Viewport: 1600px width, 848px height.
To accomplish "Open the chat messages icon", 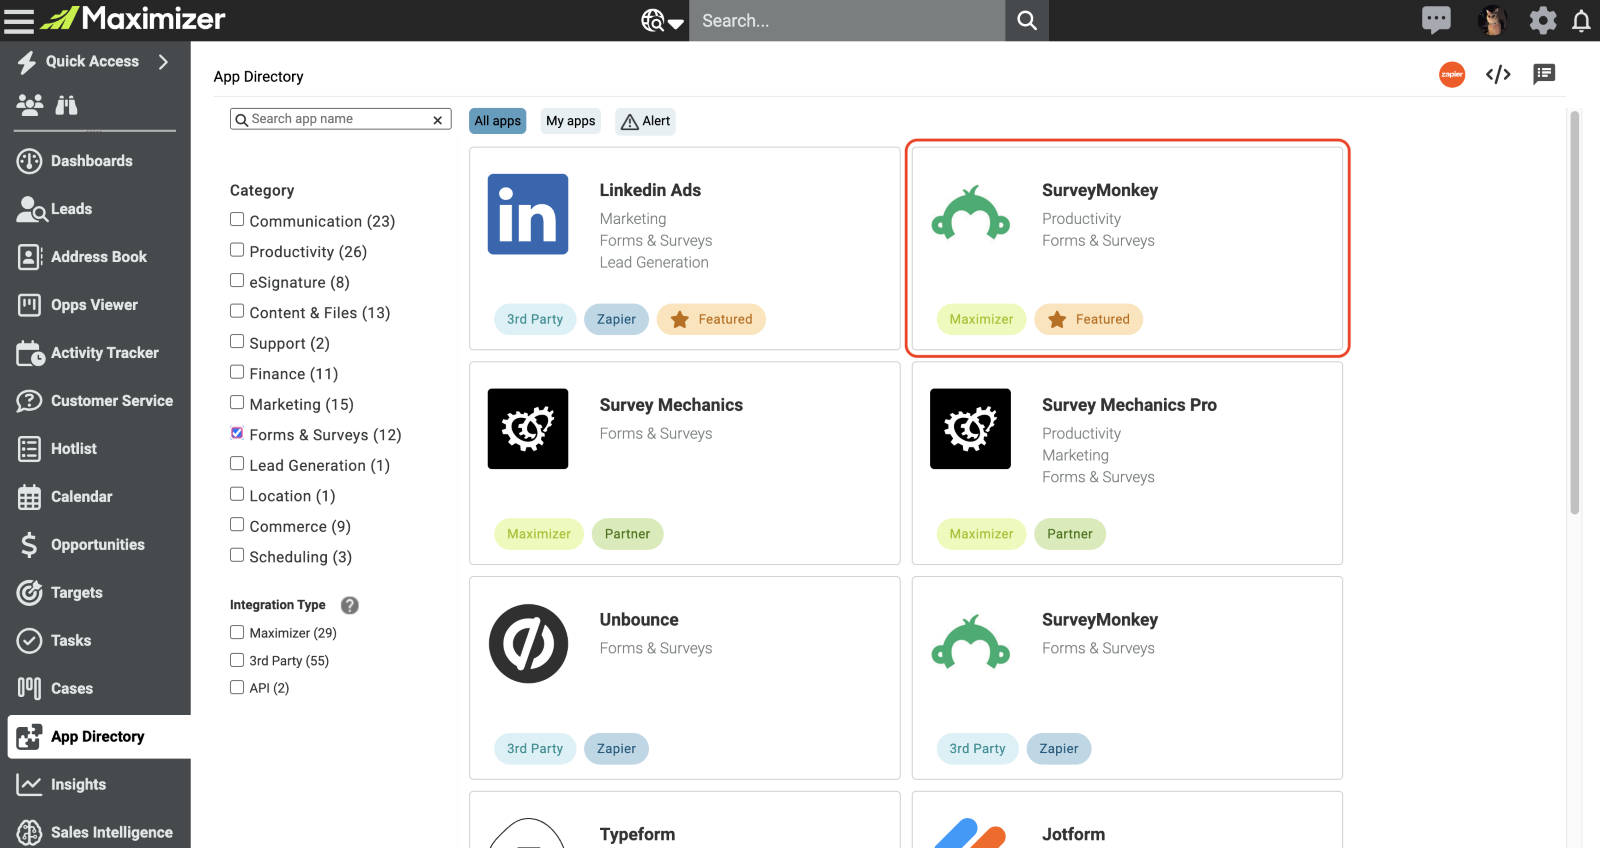I will 1436,20.
